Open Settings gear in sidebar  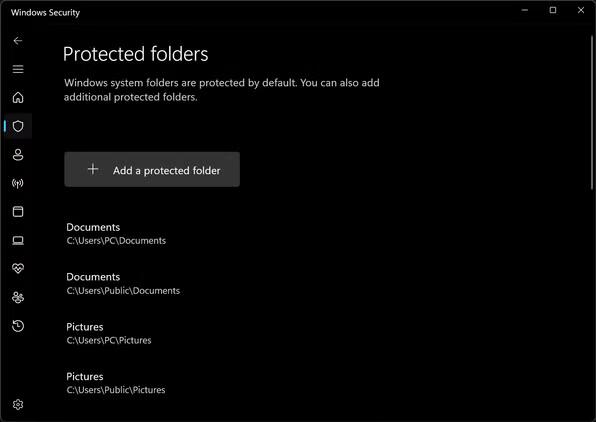tap(18, 405)
